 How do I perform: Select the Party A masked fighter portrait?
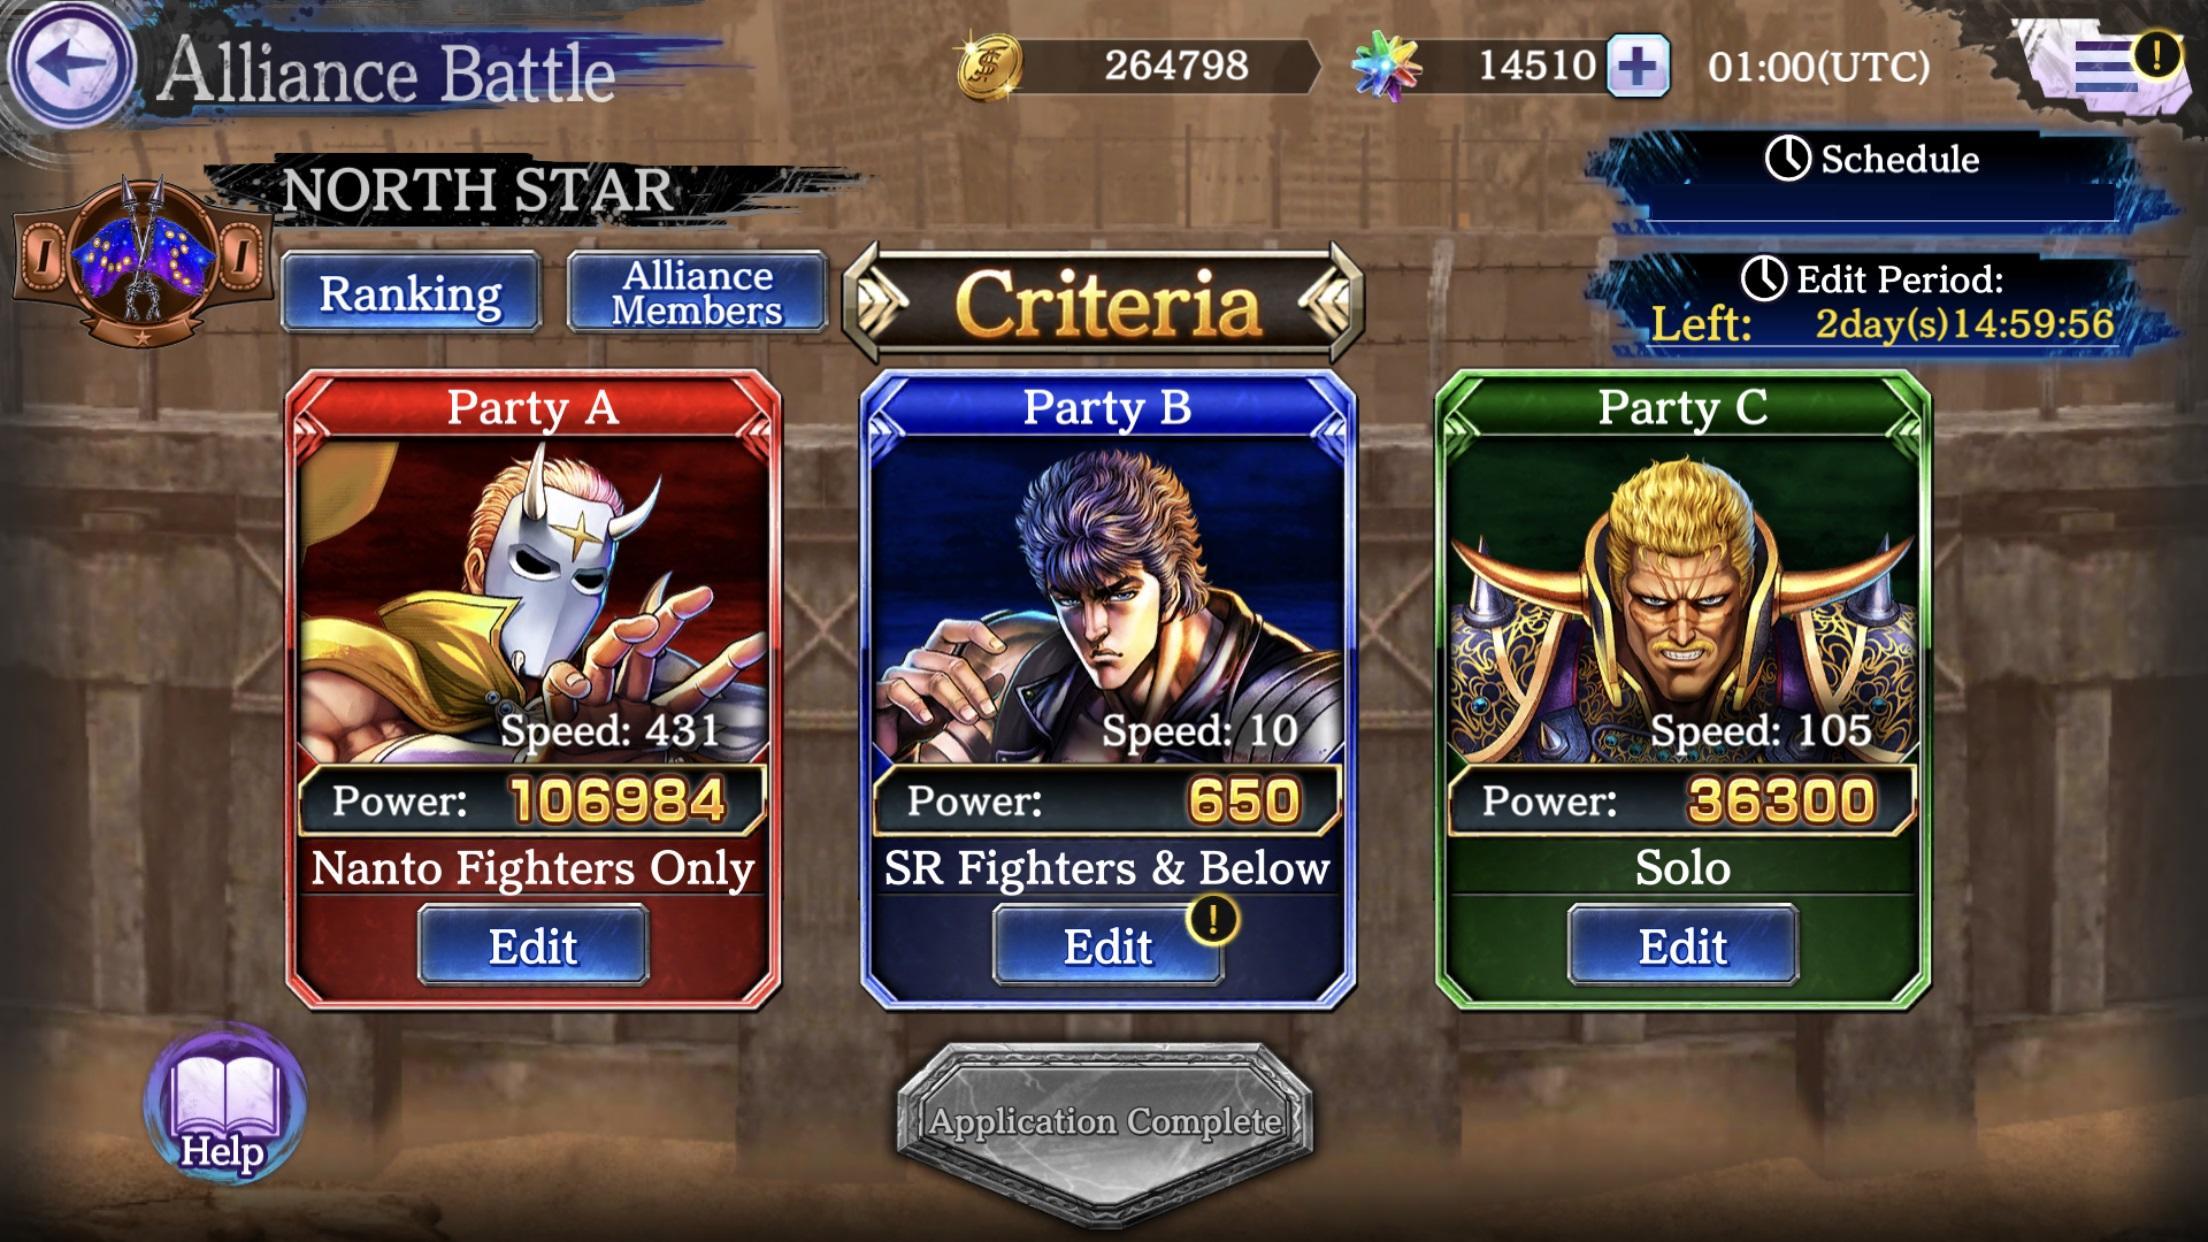pyautogui.click(x=533, y=600)
